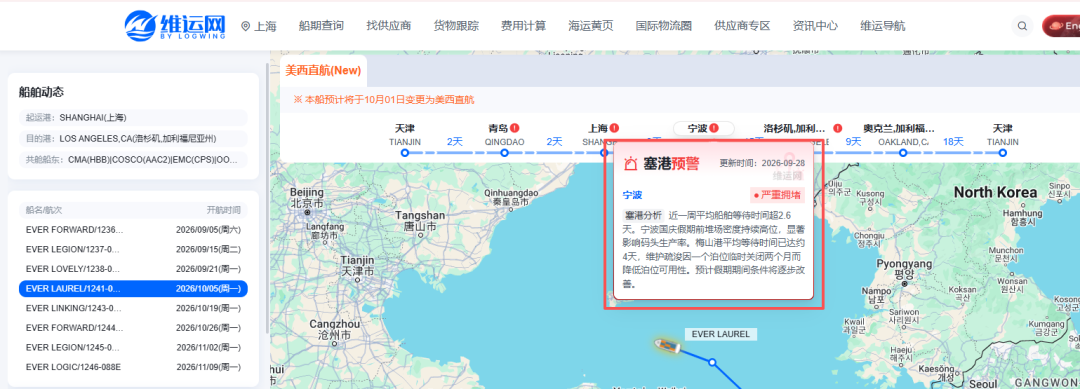This screenshot has height=389, width=1080.
Task: Open the 供应商专区 menu
Action: click(x=742, y=26)
